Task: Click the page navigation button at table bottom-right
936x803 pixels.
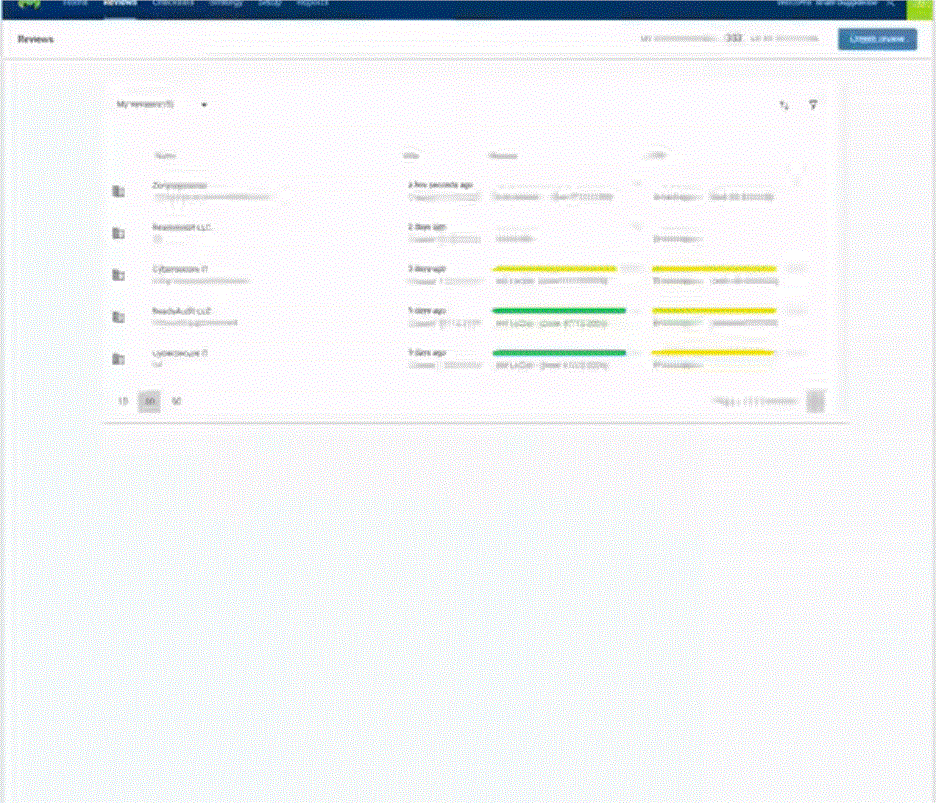Action: [815, 401]
